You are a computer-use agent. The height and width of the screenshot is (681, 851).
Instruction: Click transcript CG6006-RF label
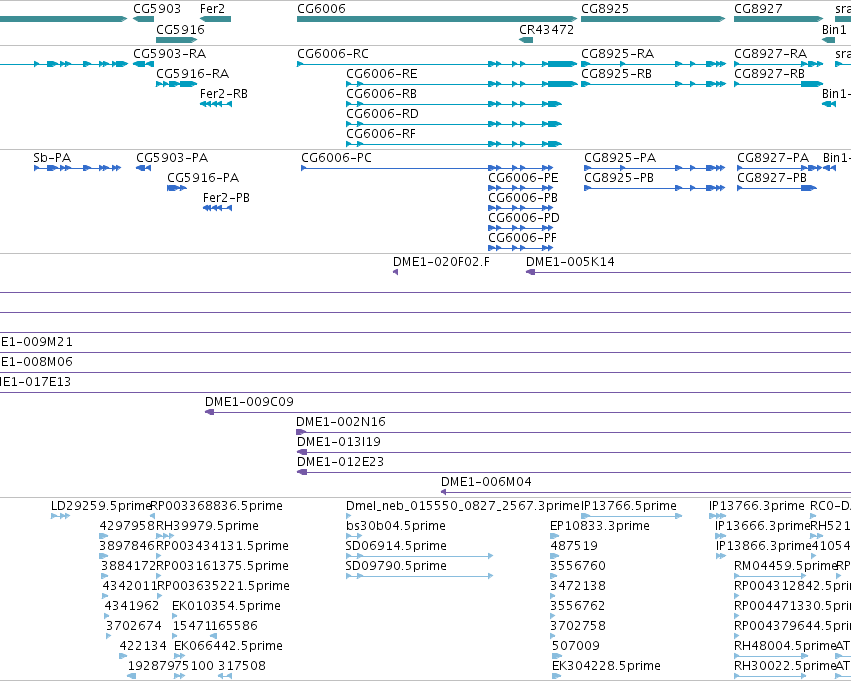[381, 134]
